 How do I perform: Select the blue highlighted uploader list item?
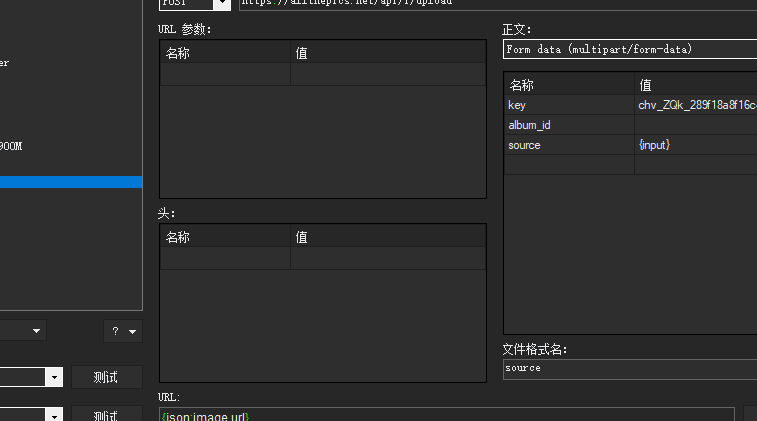[x=70, y=182]
